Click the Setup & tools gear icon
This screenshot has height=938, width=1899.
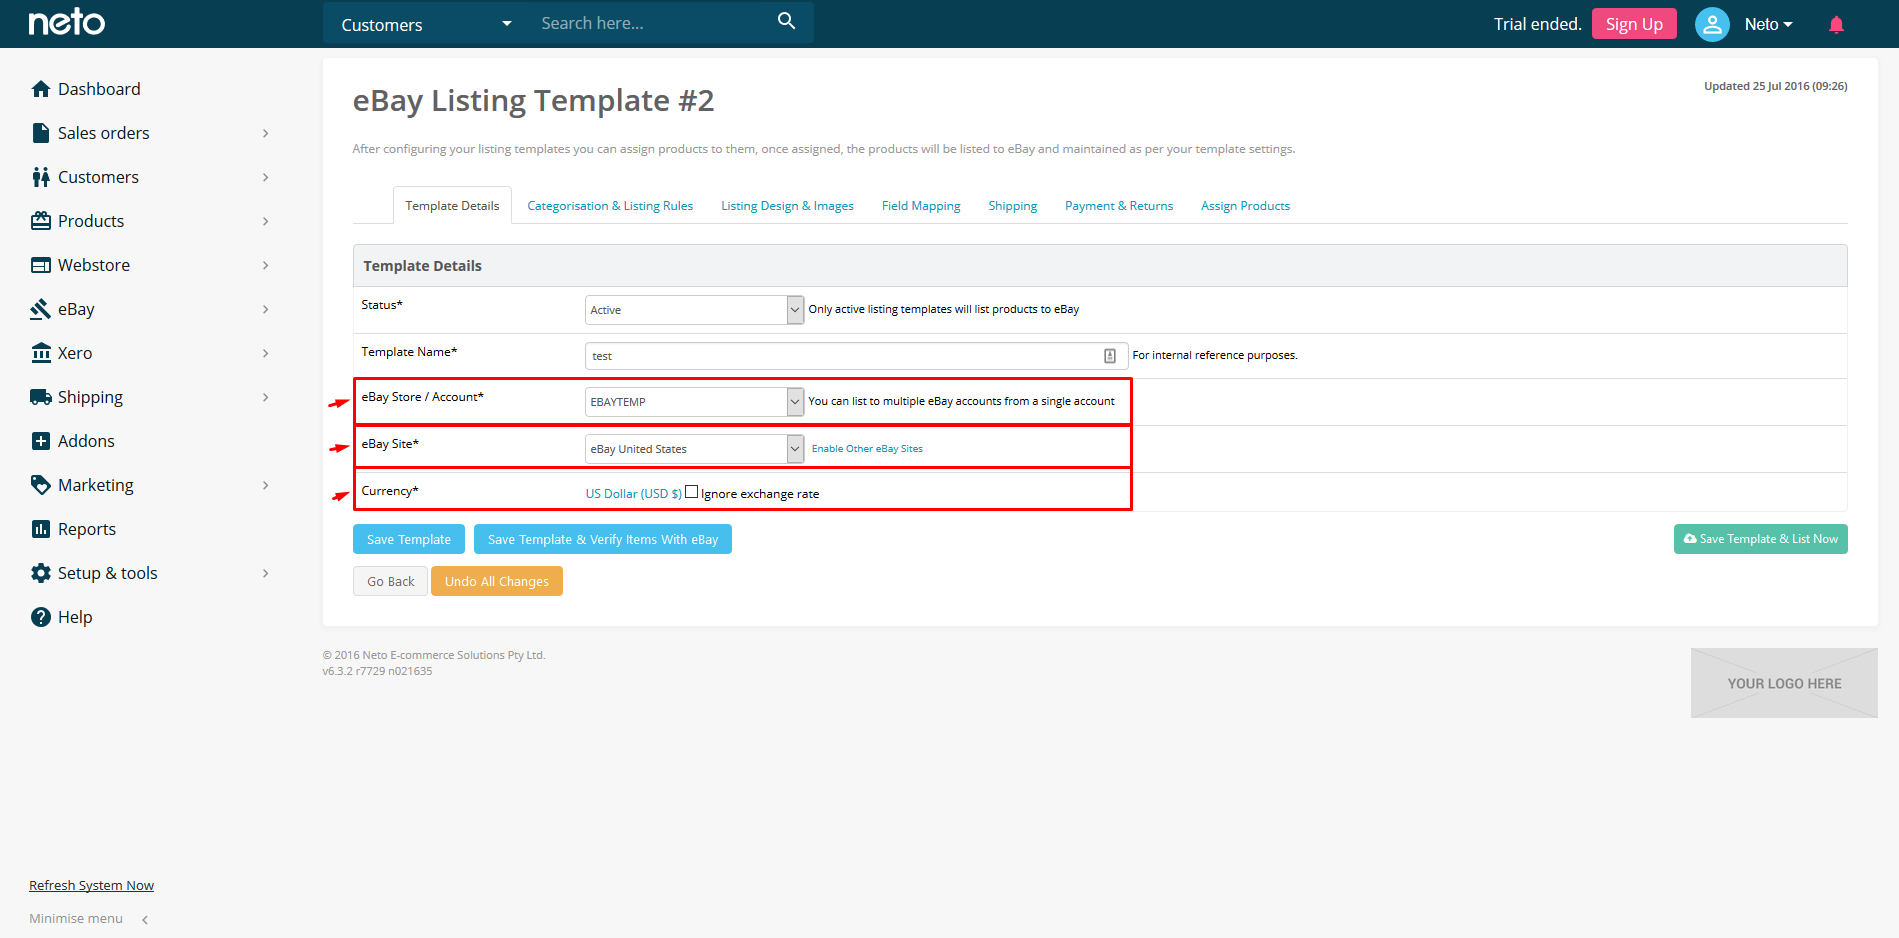41,573
